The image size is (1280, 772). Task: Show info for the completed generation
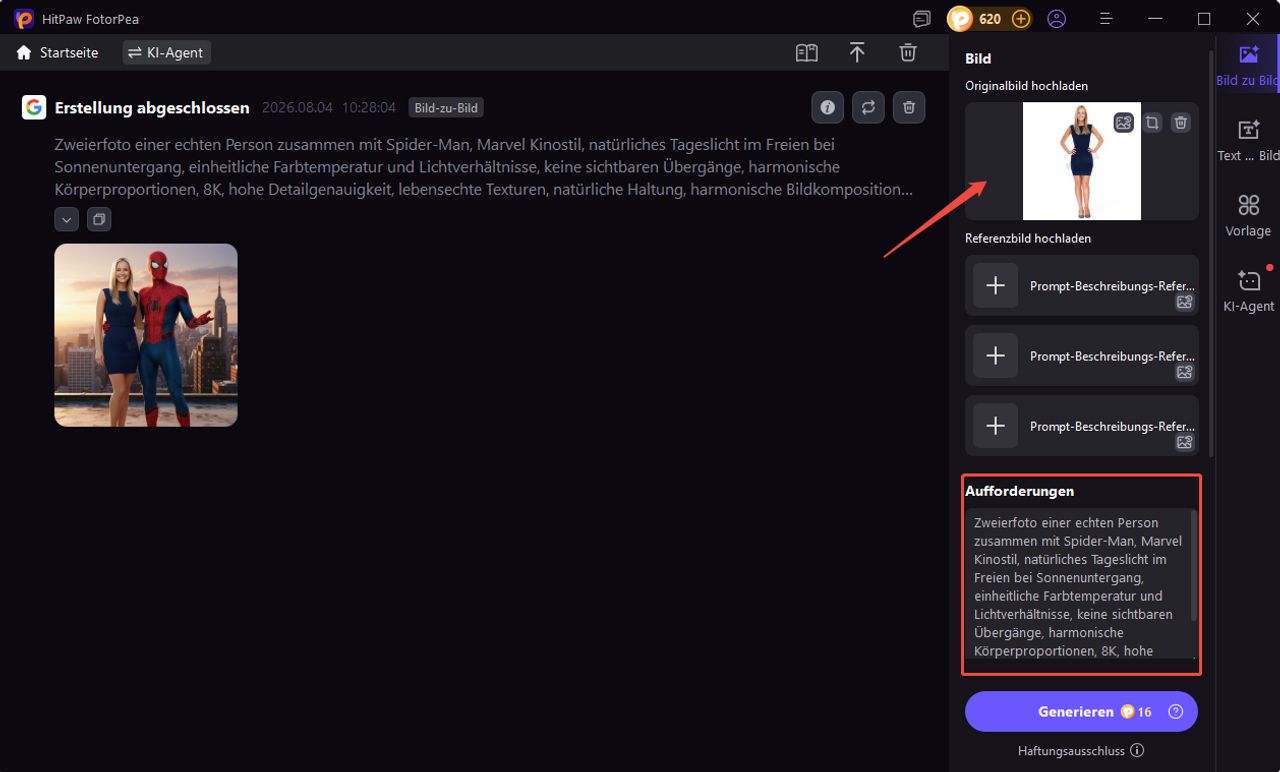click(828, 107)
